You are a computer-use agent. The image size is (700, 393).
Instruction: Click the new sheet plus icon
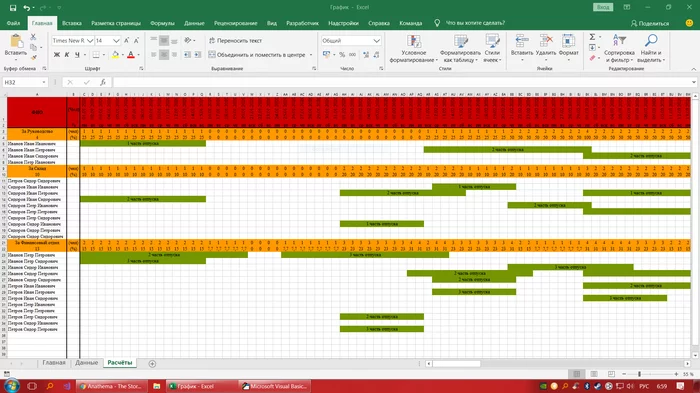click(x=152, y=364)
